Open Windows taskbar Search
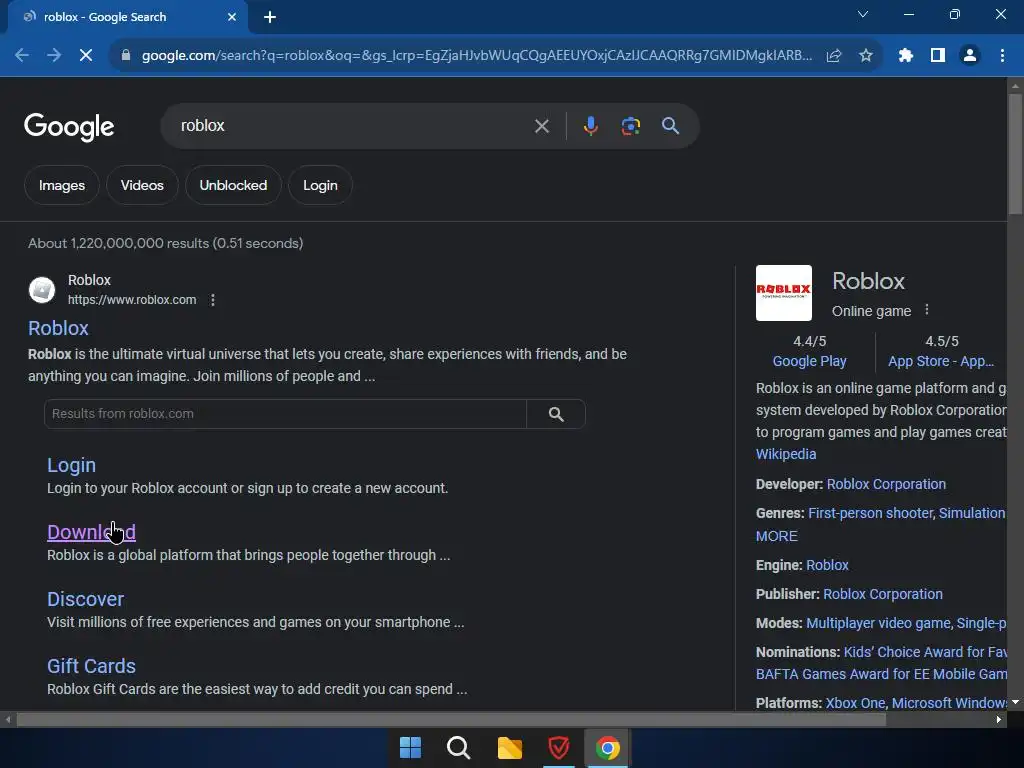 (x=458, y=748)
